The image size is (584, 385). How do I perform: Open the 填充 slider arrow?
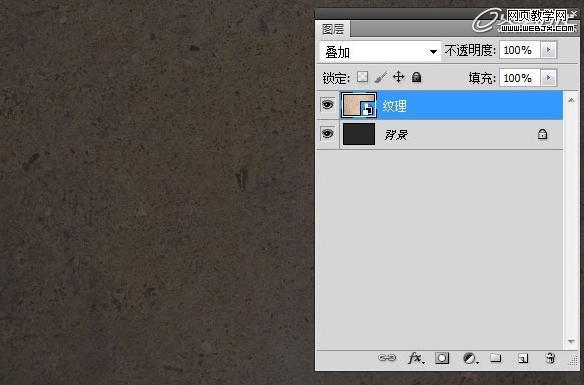point(548,78)
